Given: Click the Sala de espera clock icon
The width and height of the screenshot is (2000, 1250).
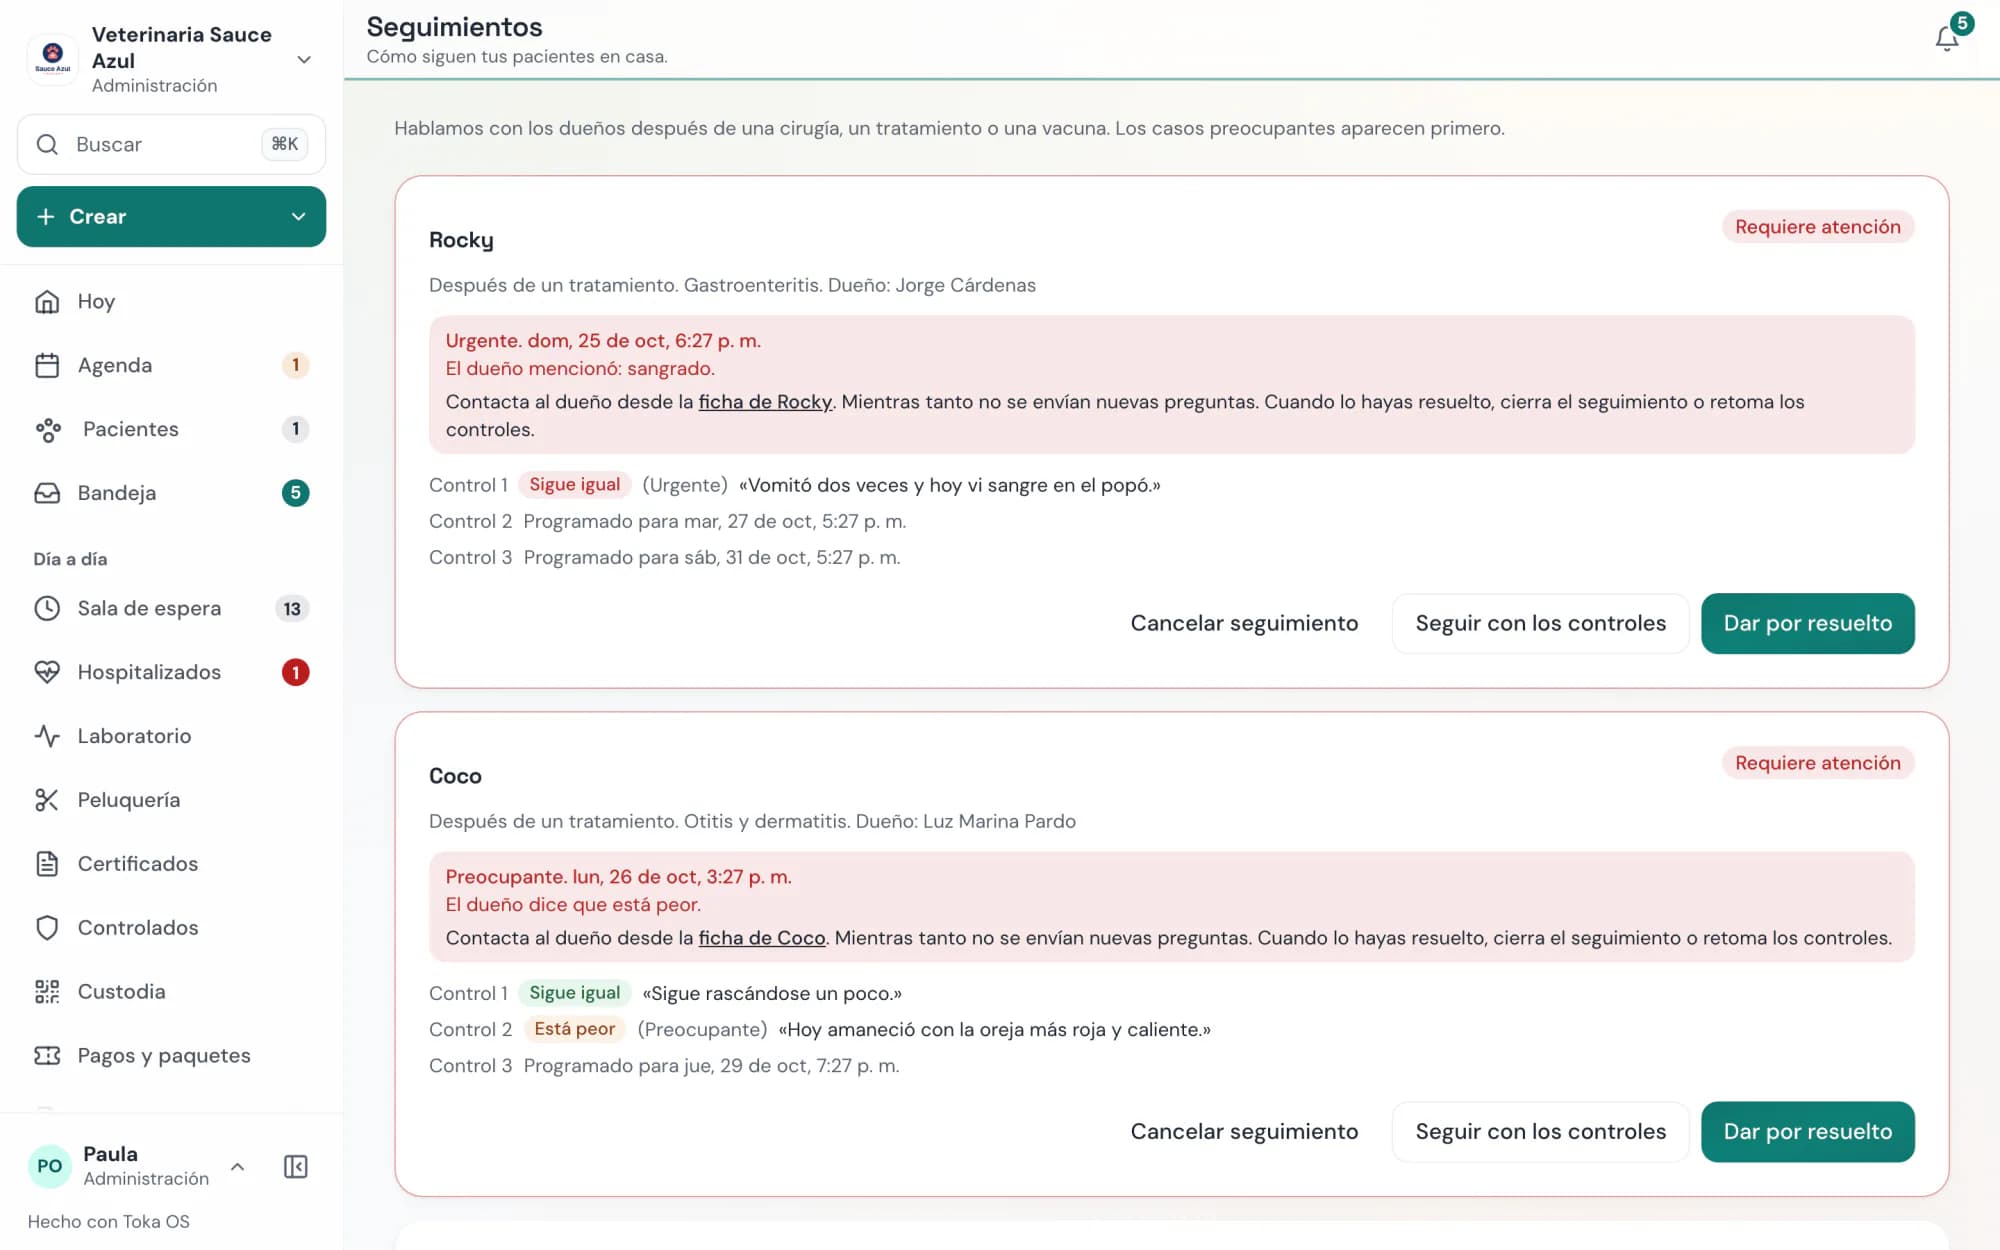Looking at the screenshot, I should click(47, 608).
